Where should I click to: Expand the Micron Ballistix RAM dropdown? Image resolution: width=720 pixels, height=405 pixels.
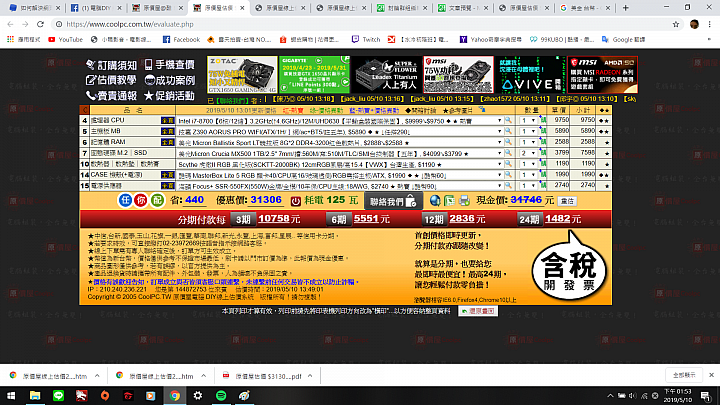click(x=500, y=143)
